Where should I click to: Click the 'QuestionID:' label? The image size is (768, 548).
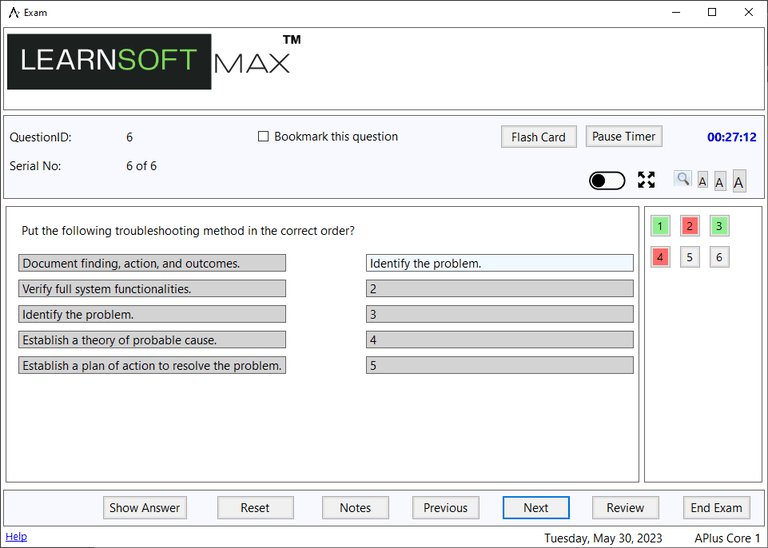[41, 137]
